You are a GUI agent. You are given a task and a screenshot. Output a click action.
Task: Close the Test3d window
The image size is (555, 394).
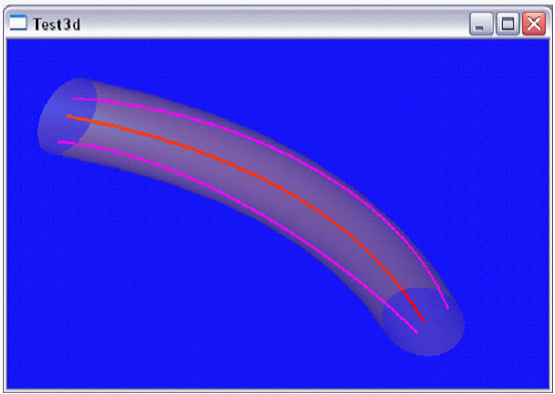pyautogui.click(x=534, y=24)
